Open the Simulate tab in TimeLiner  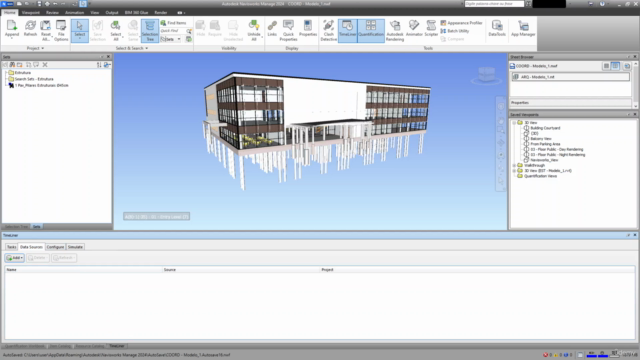(x=75, y=247)
